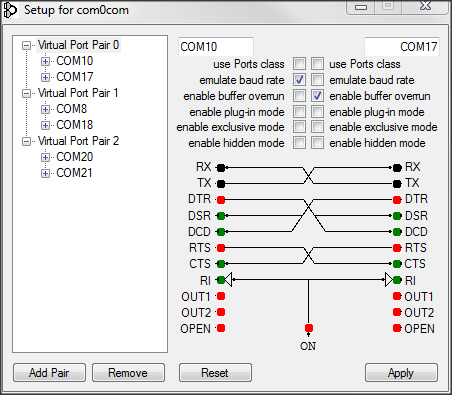Collapse Virtual Port Pair 0 node
Viewport: 452px width, 395px height.
(x=26, y=45)
